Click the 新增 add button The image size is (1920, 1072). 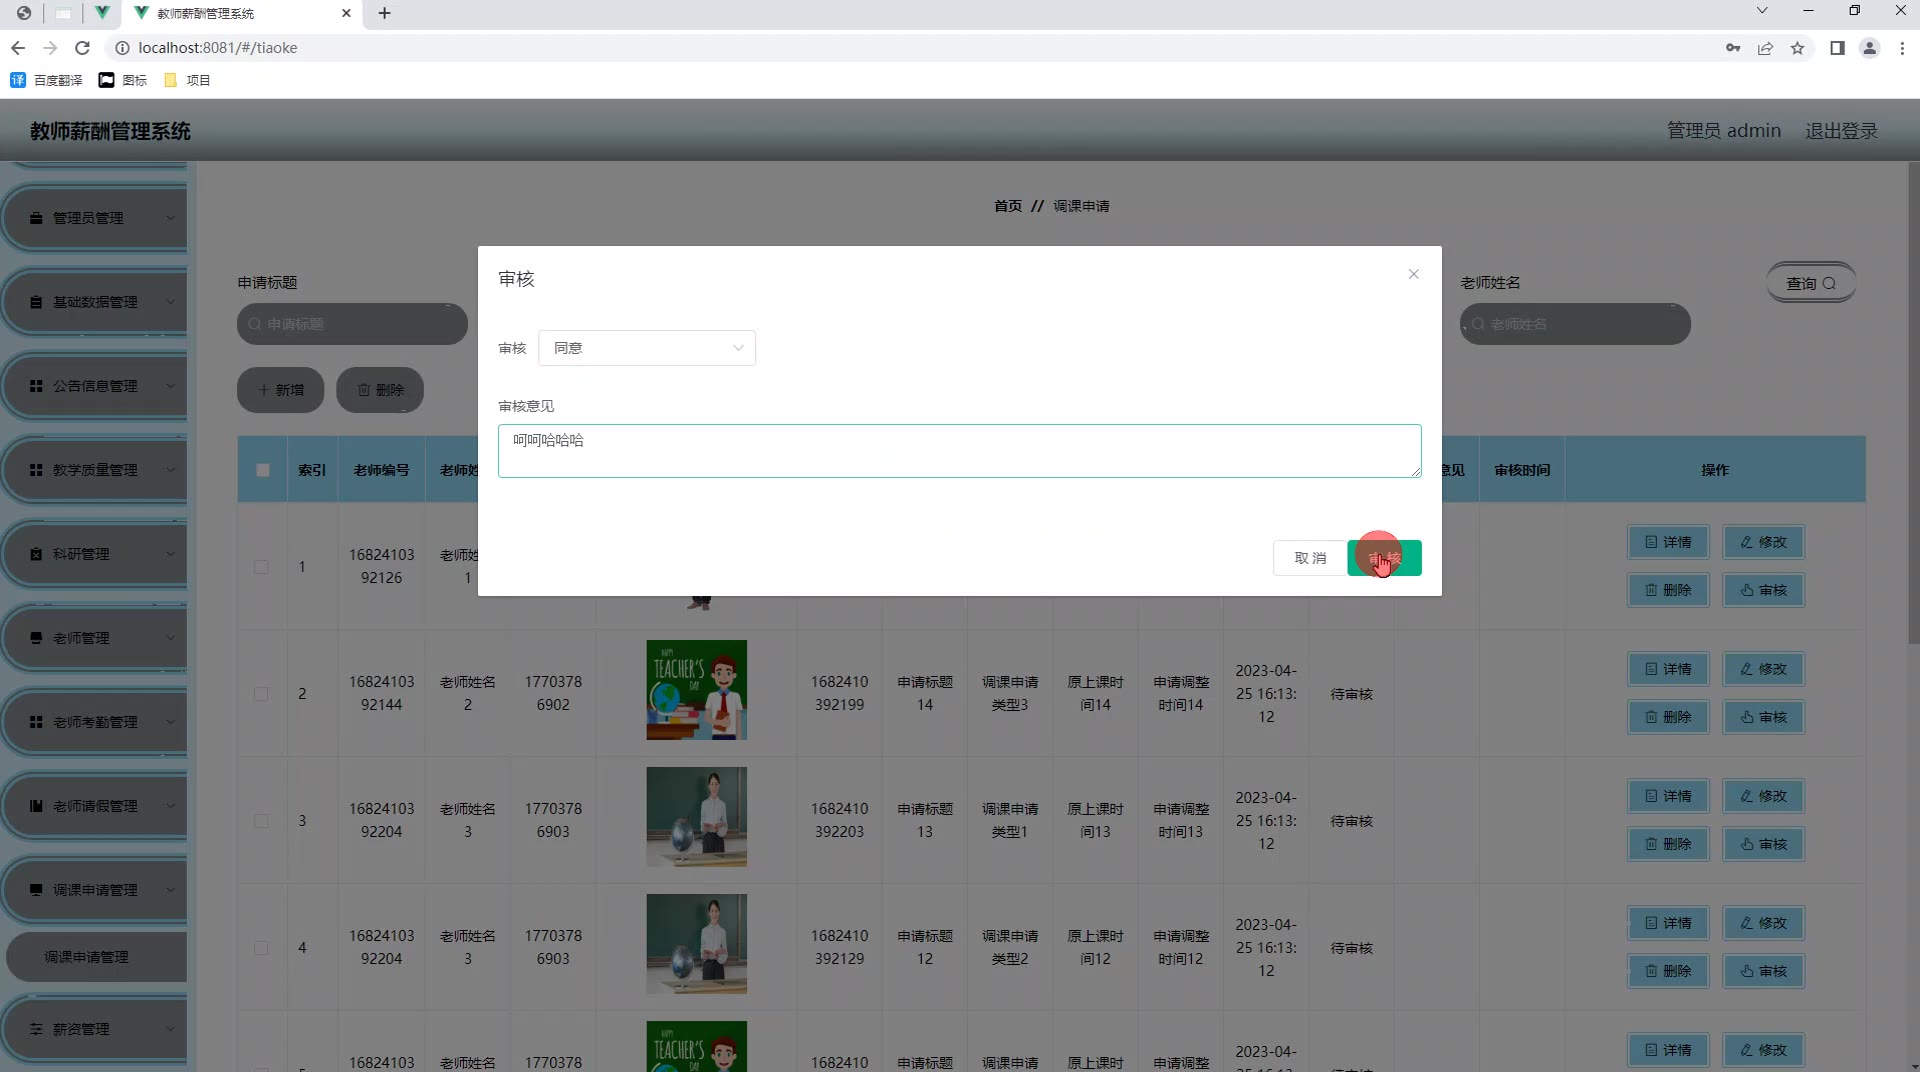pos(280,390)
